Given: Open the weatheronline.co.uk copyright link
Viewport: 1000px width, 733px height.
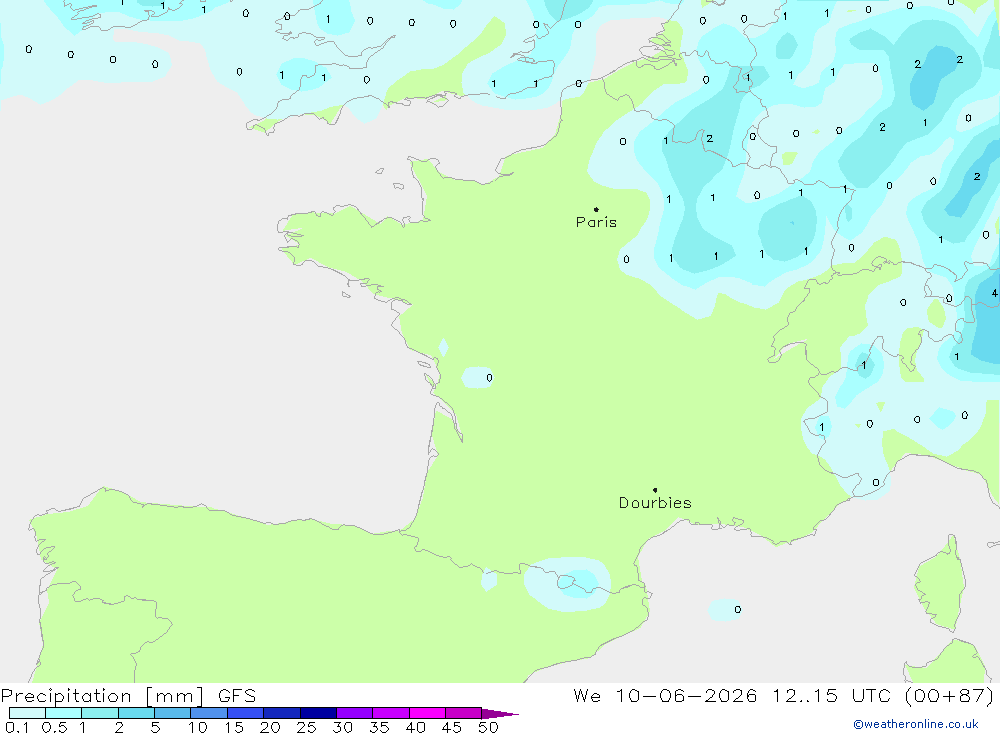Looking at the screenshot, I should (x=916, y=724).
